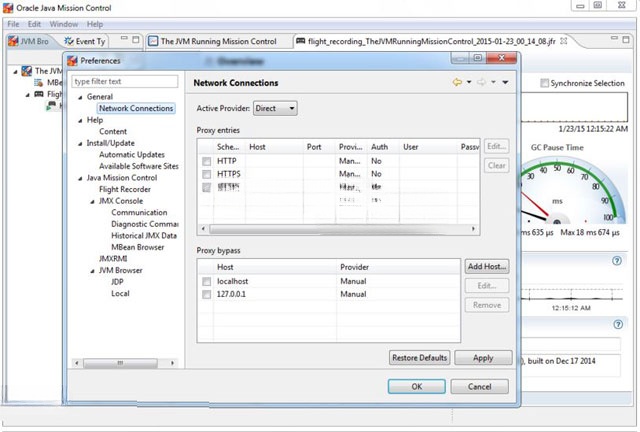Image resolution: width=640 pixels, height=432 pixels.
Task: Select JDP under JVM Browser
Action: [117, 282]
